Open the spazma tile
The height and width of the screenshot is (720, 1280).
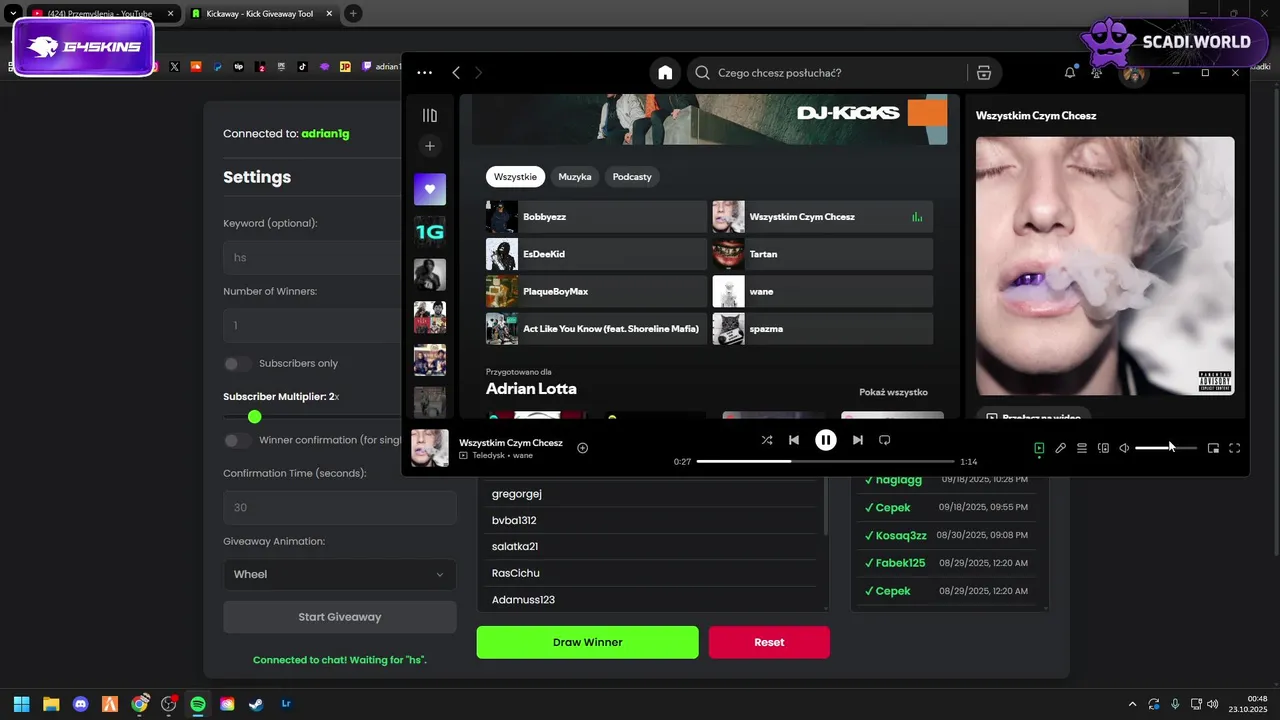[822, 329]
